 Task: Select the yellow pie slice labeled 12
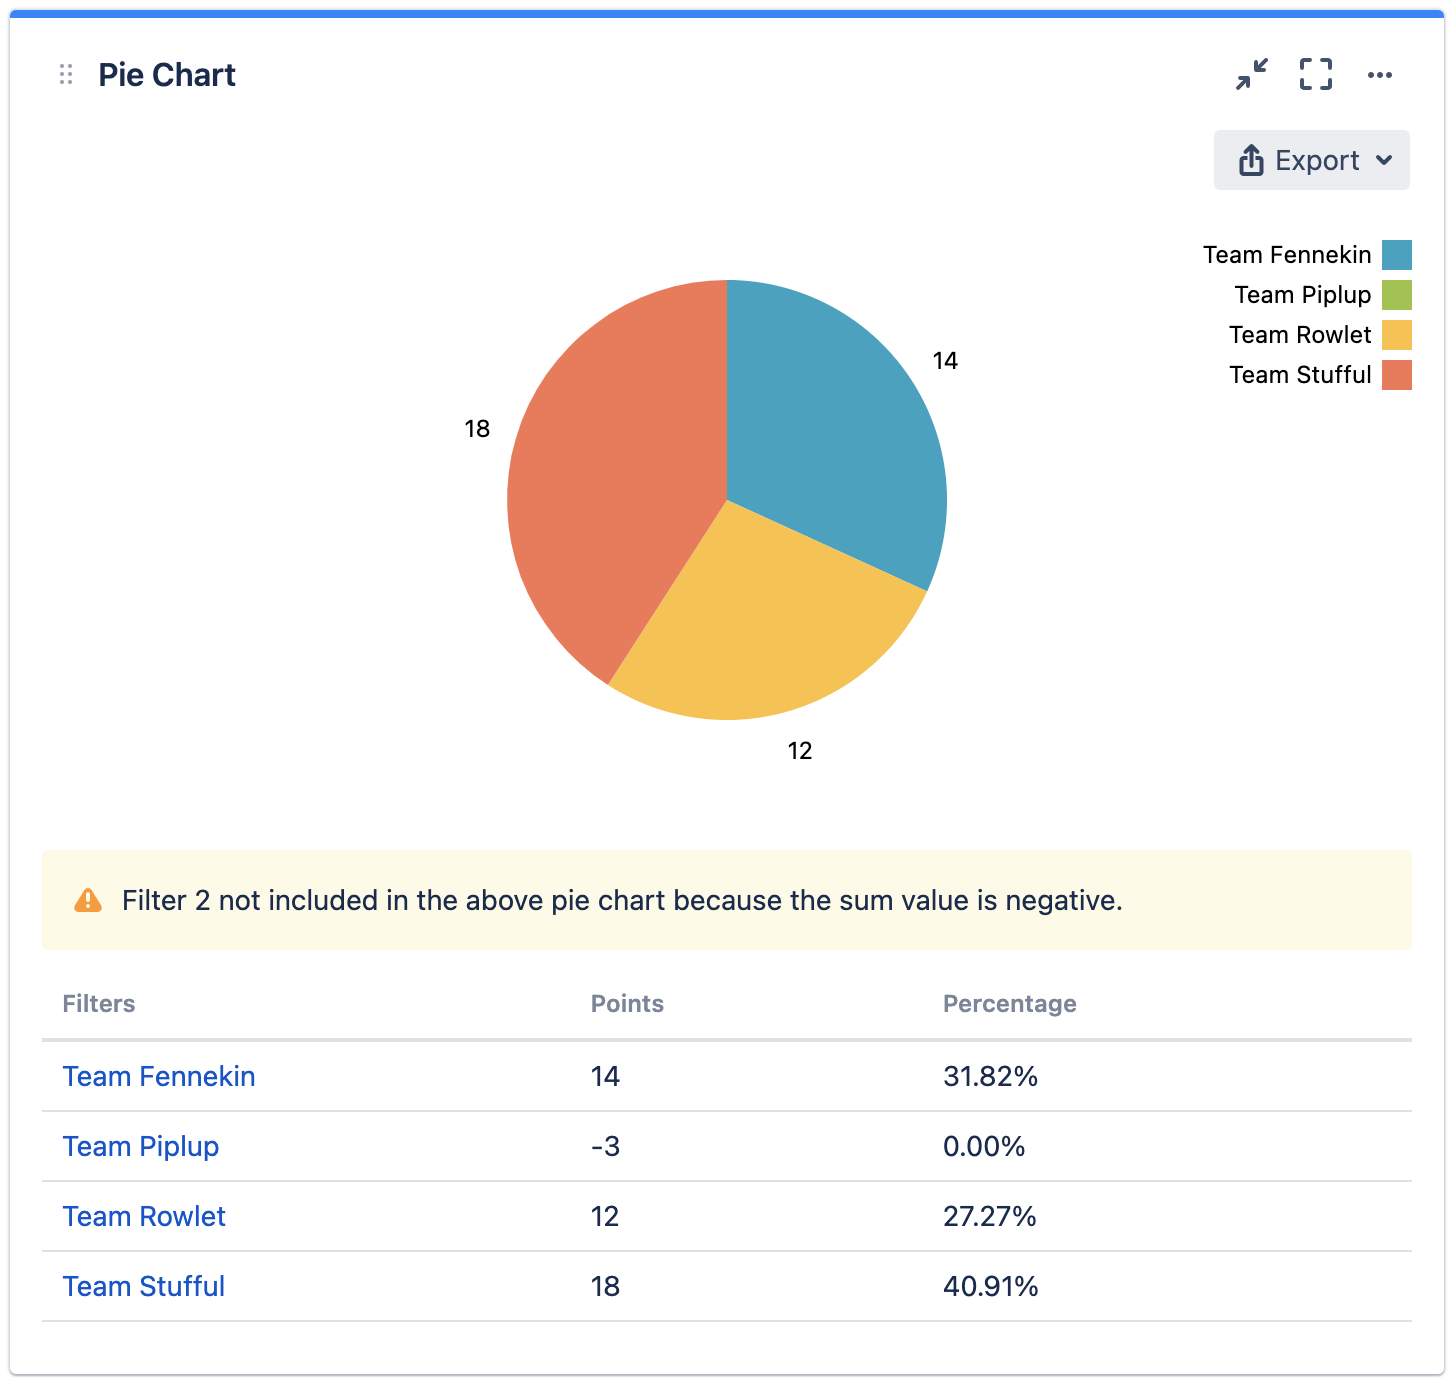coord(760,630)
